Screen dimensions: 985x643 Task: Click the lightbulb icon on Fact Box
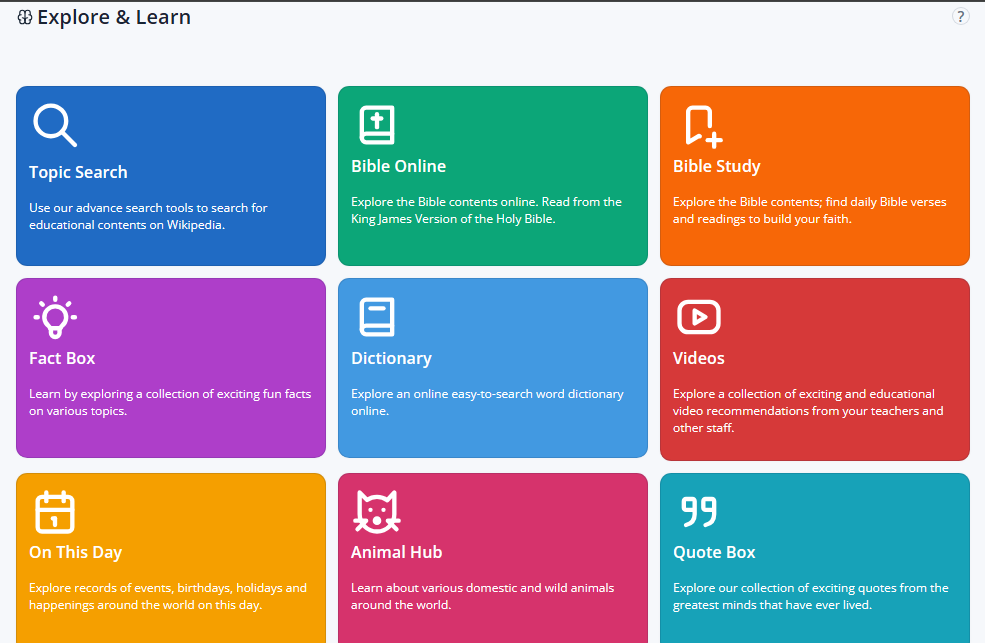[55, 317]
